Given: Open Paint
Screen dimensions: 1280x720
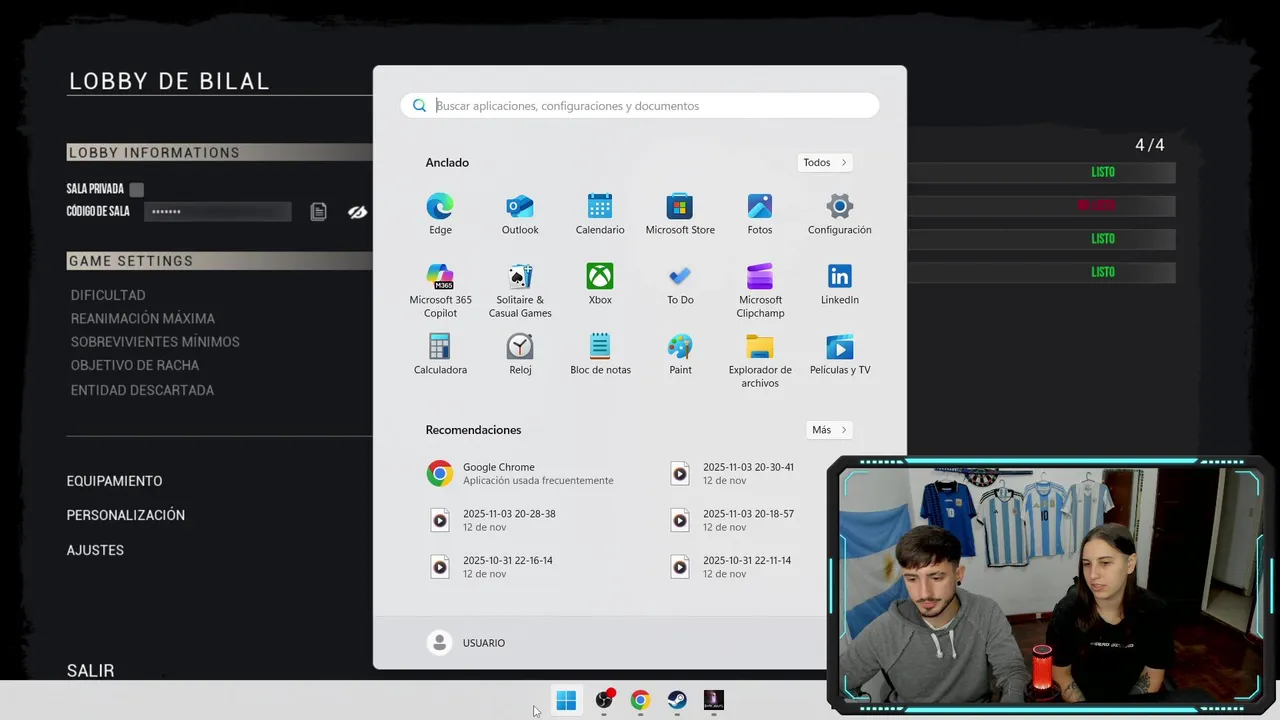Looking at the screenshot, I should point(680,354).
